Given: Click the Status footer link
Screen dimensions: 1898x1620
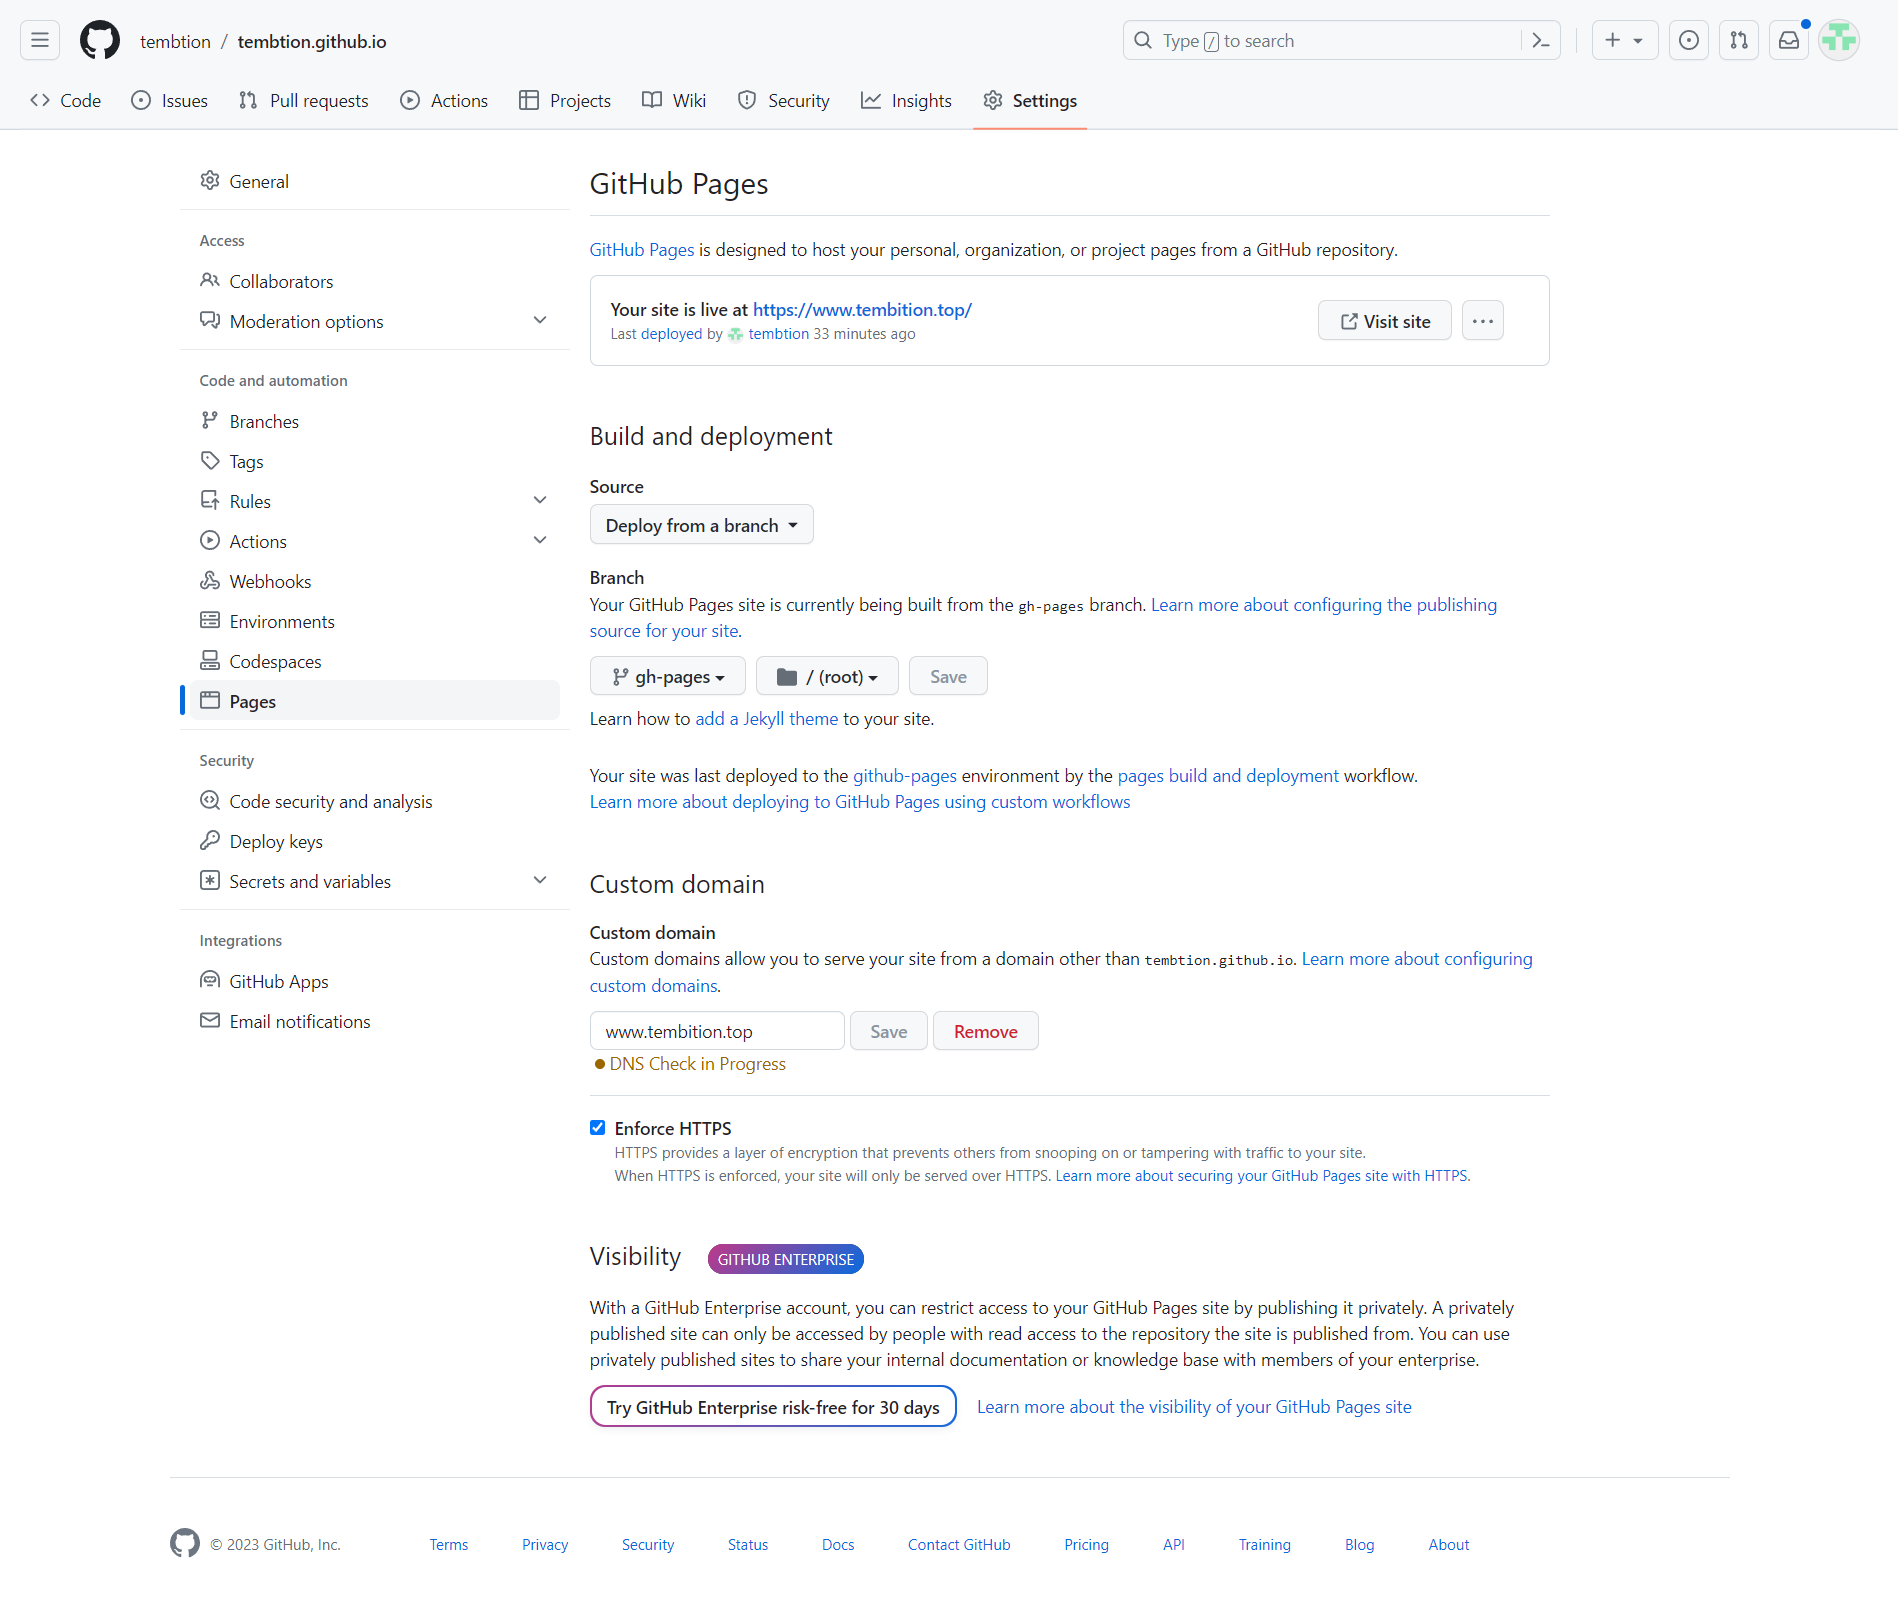Looking at the screenshot, I should coord(748,1545).
